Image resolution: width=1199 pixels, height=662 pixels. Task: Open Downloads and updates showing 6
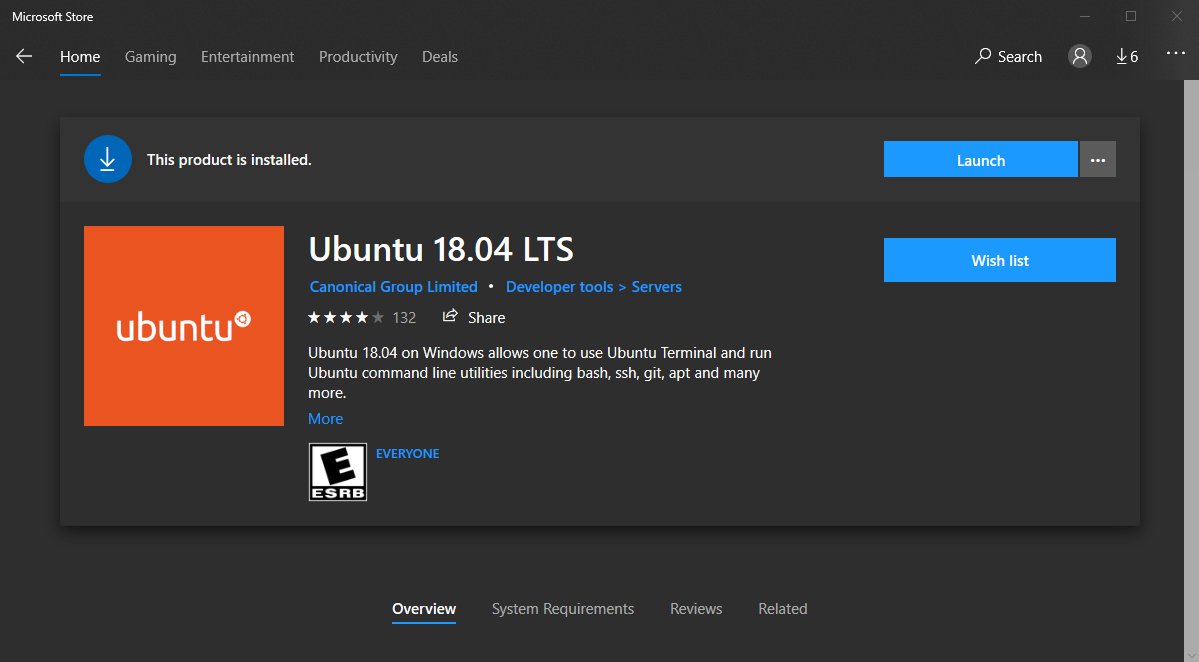click(x=1127, y=57)
